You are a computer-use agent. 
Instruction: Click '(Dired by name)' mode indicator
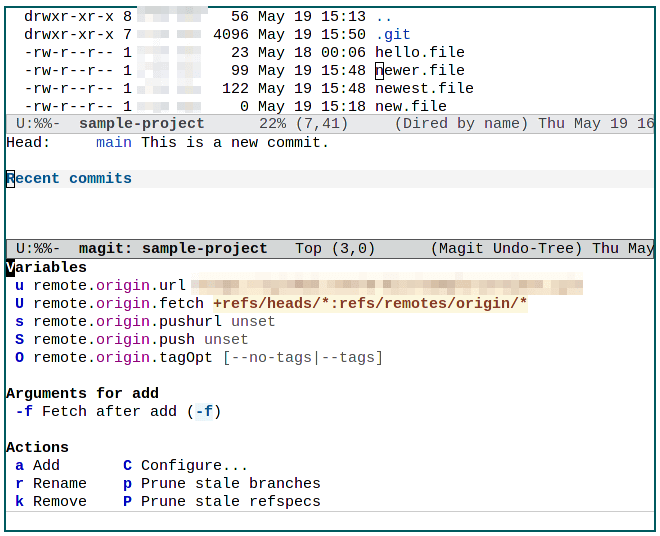[461, 124]
